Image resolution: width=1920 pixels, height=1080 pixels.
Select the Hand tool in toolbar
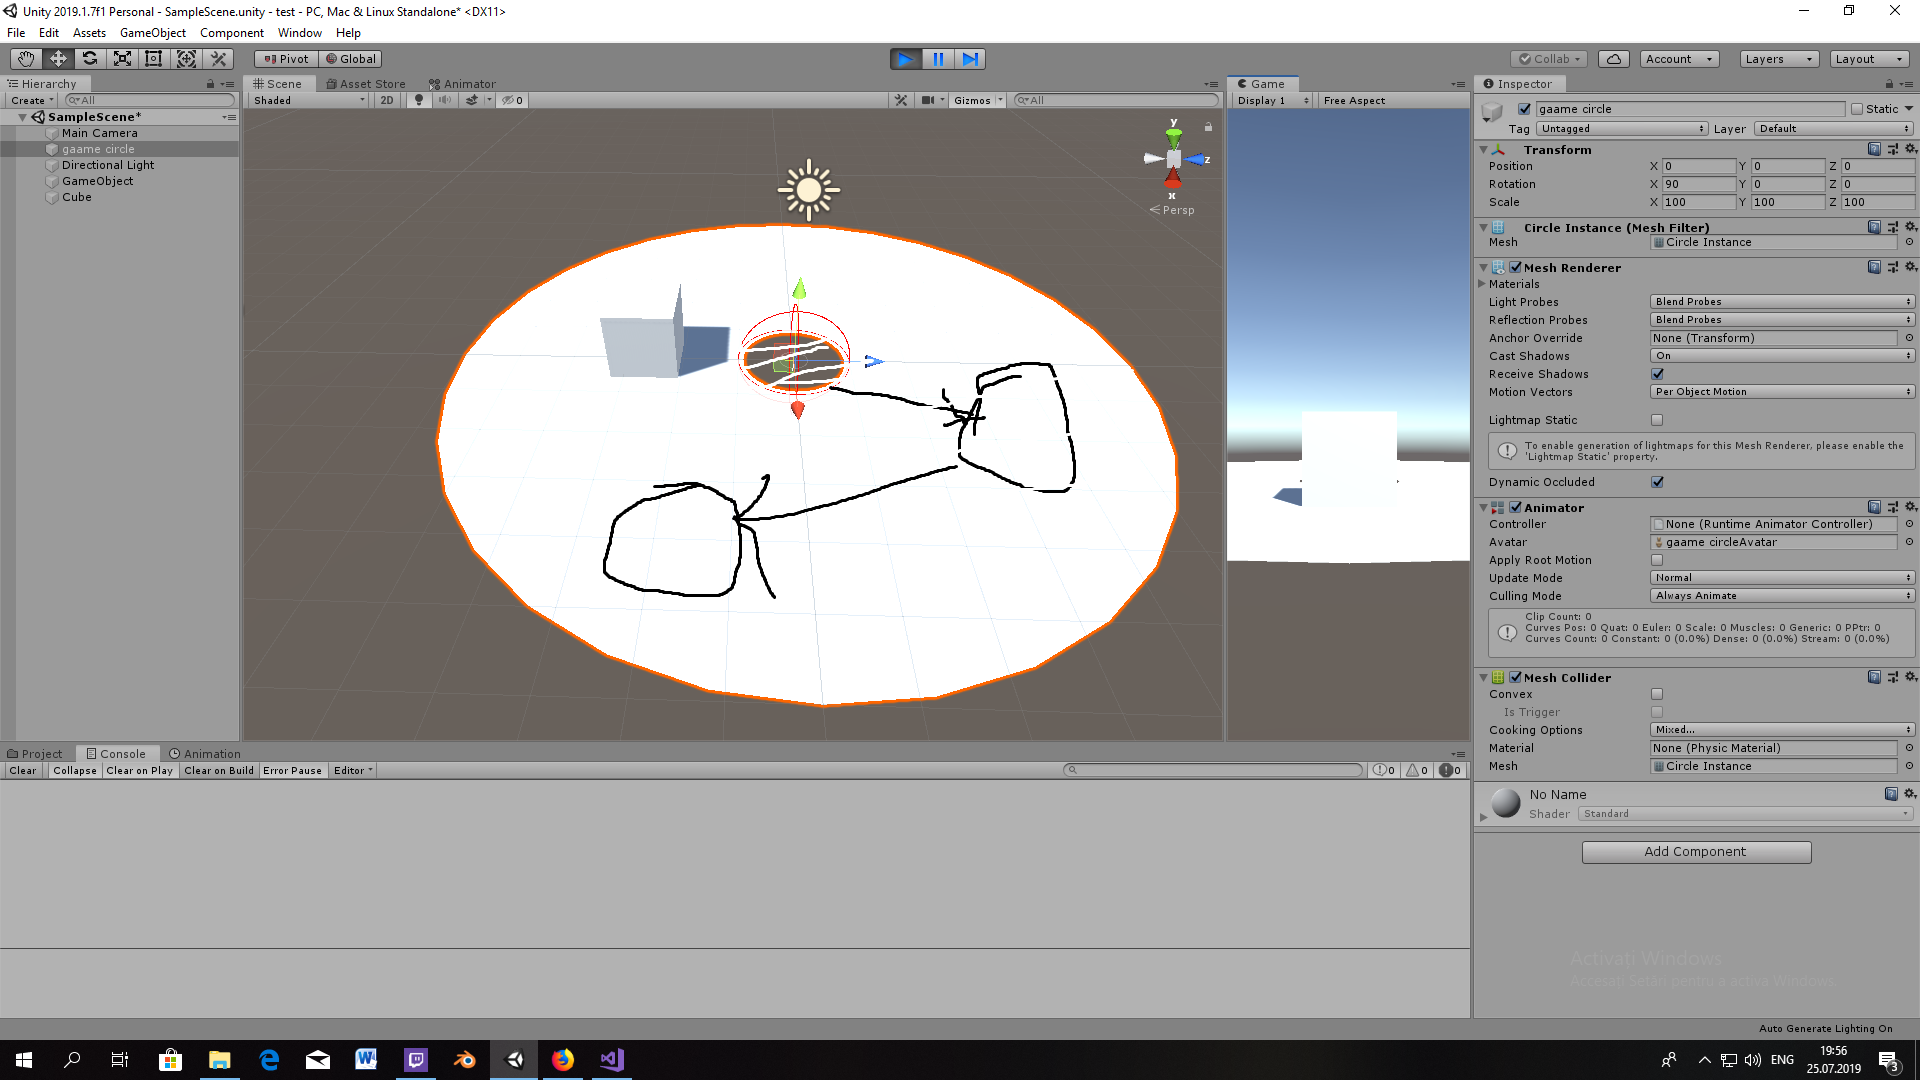26,59
